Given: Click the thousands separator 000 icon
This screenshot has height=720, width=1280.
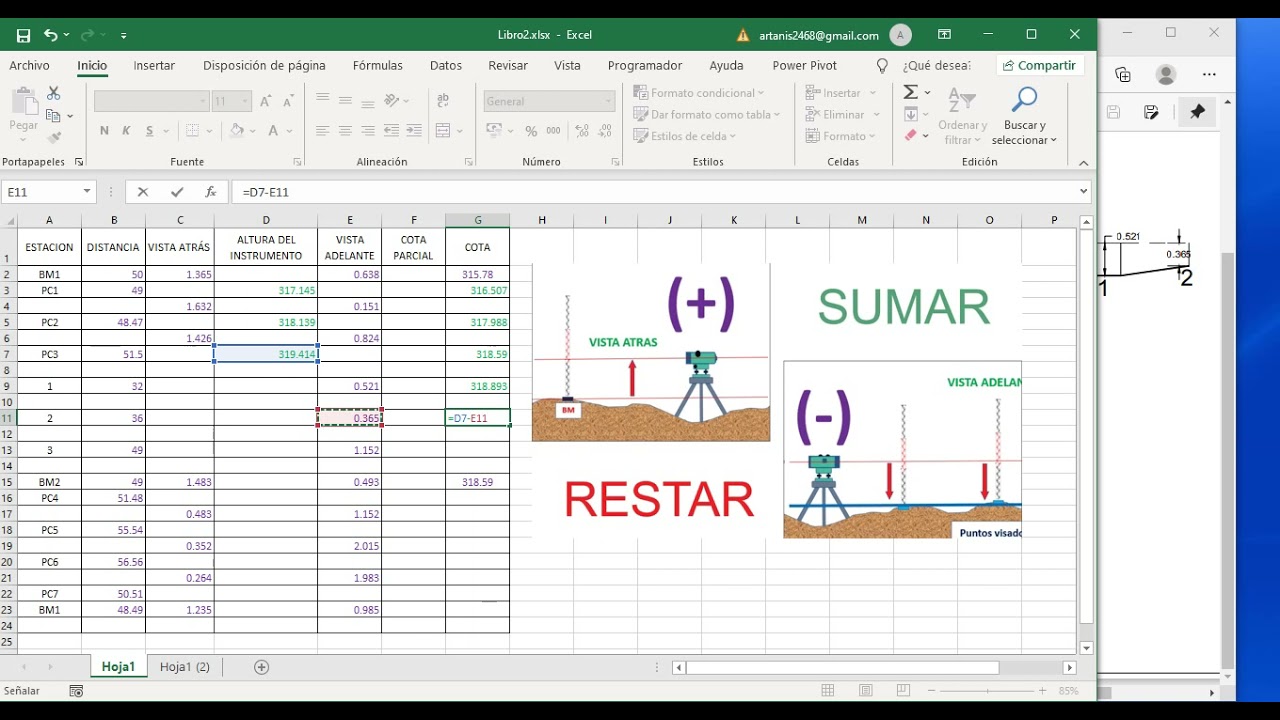Looking at the screenshot, I should coord(553,131).
